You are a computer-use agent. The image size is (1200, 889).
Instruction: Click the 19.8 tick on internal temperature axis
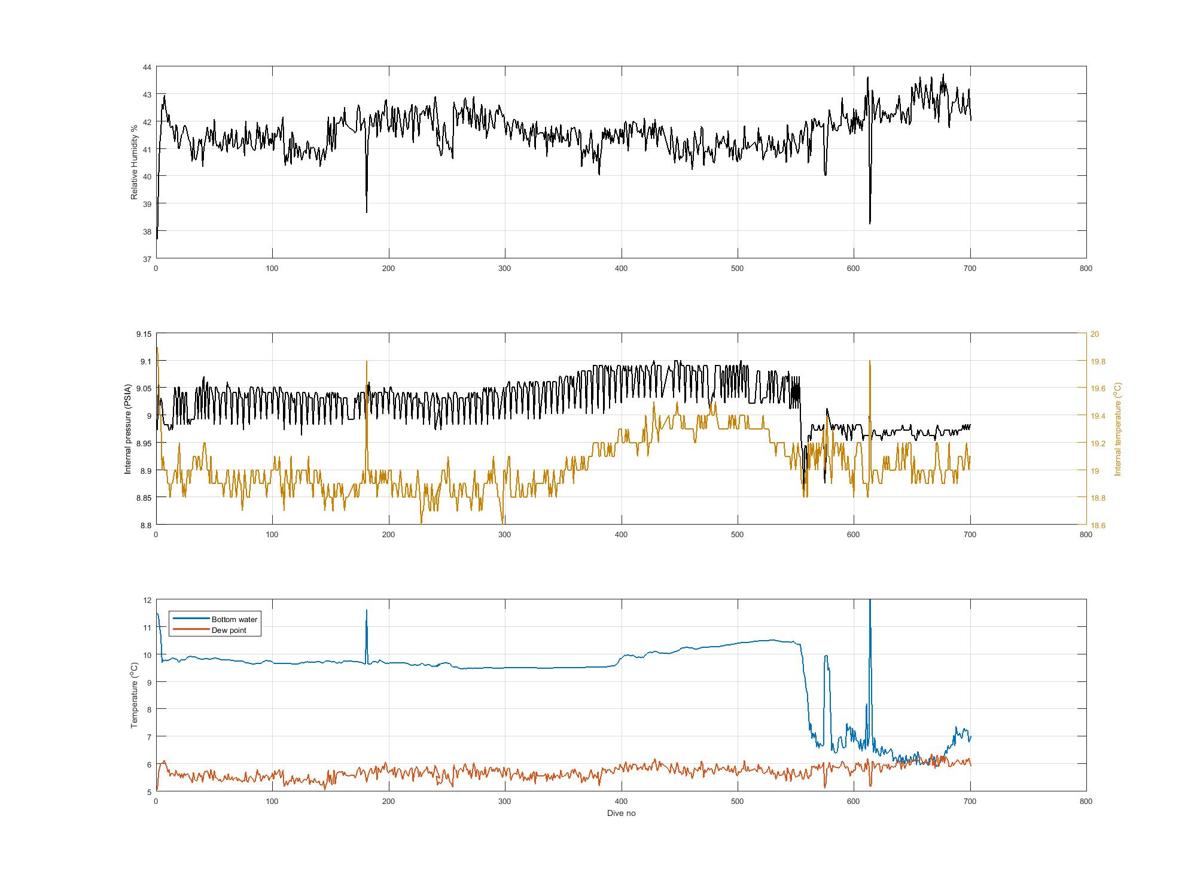[1097, 361]
